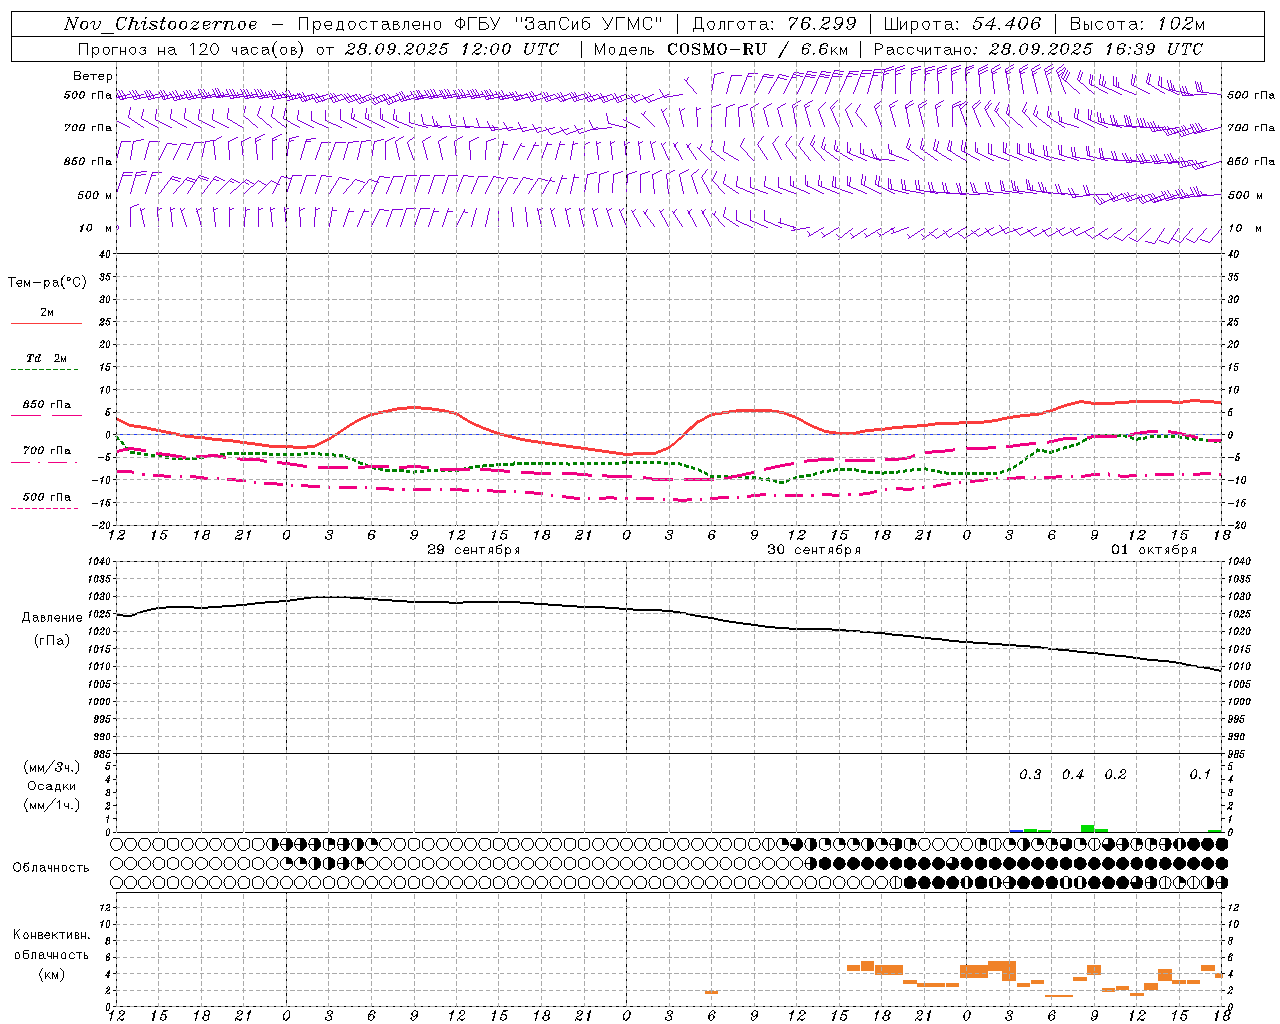Click the precipitation value 0.2

1115,775
